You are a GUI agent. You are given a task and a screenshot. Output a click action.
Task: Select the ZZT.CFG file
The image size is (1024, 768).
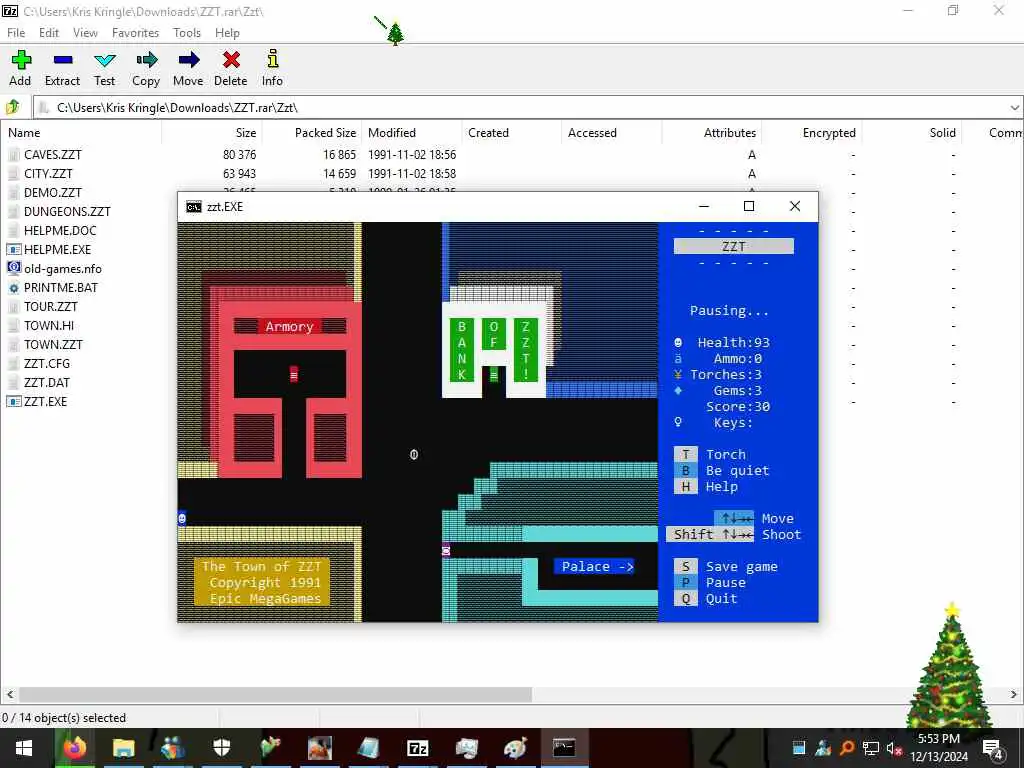[47, 363]
